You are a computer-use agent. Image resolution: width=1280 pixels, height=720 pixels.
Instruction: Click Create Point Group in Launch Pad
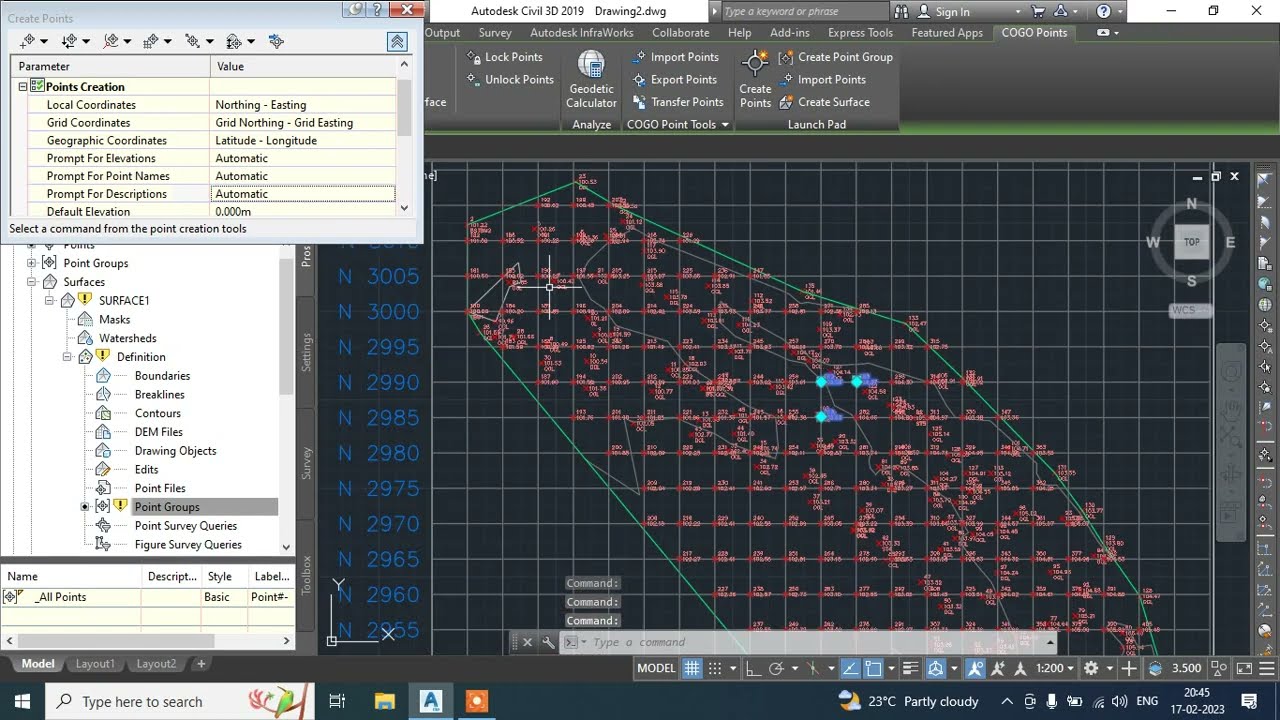(x=836, y=57)
